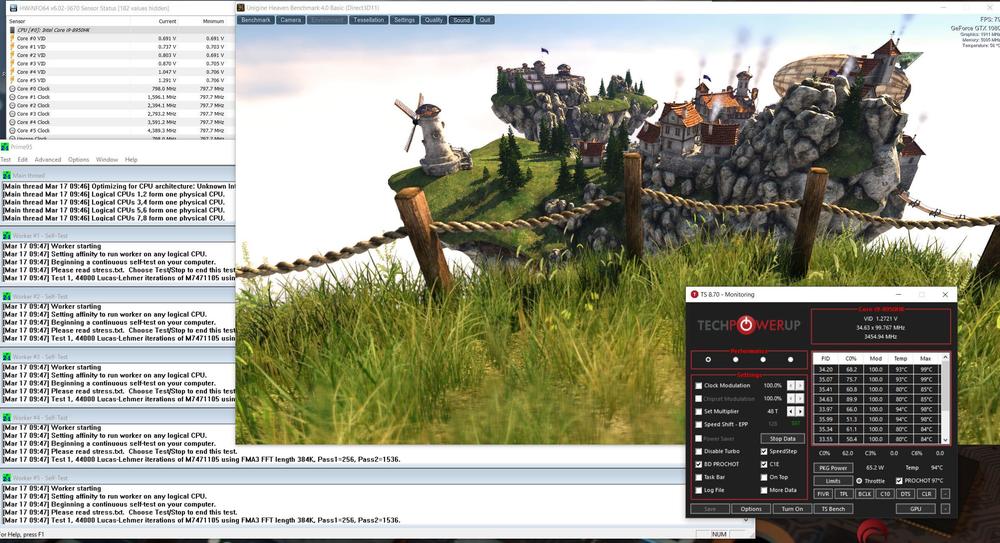Click the Unigine Heaven window title icon

[x=243, y=7]
